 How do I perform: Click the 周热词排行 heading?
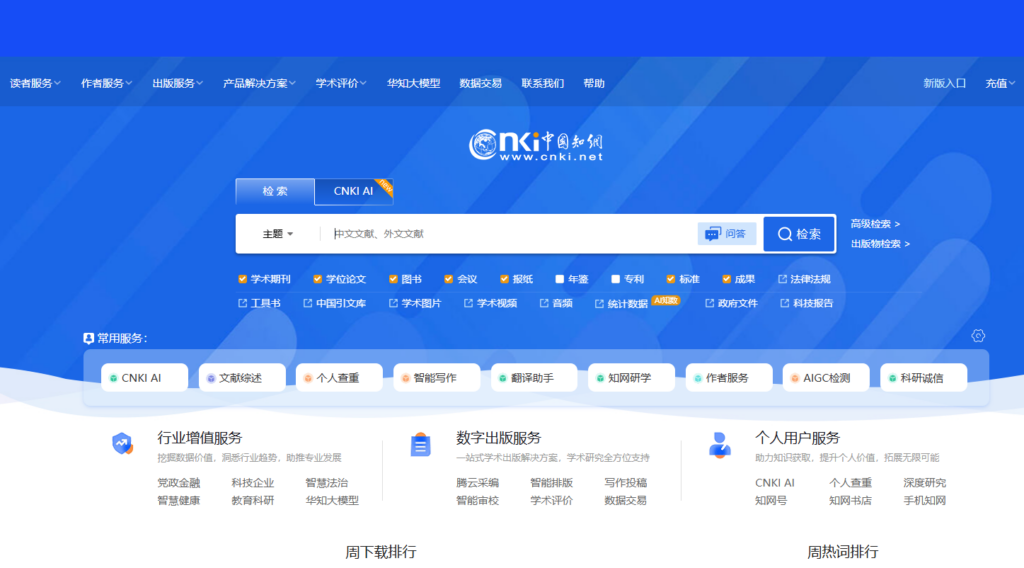point(842,552)
